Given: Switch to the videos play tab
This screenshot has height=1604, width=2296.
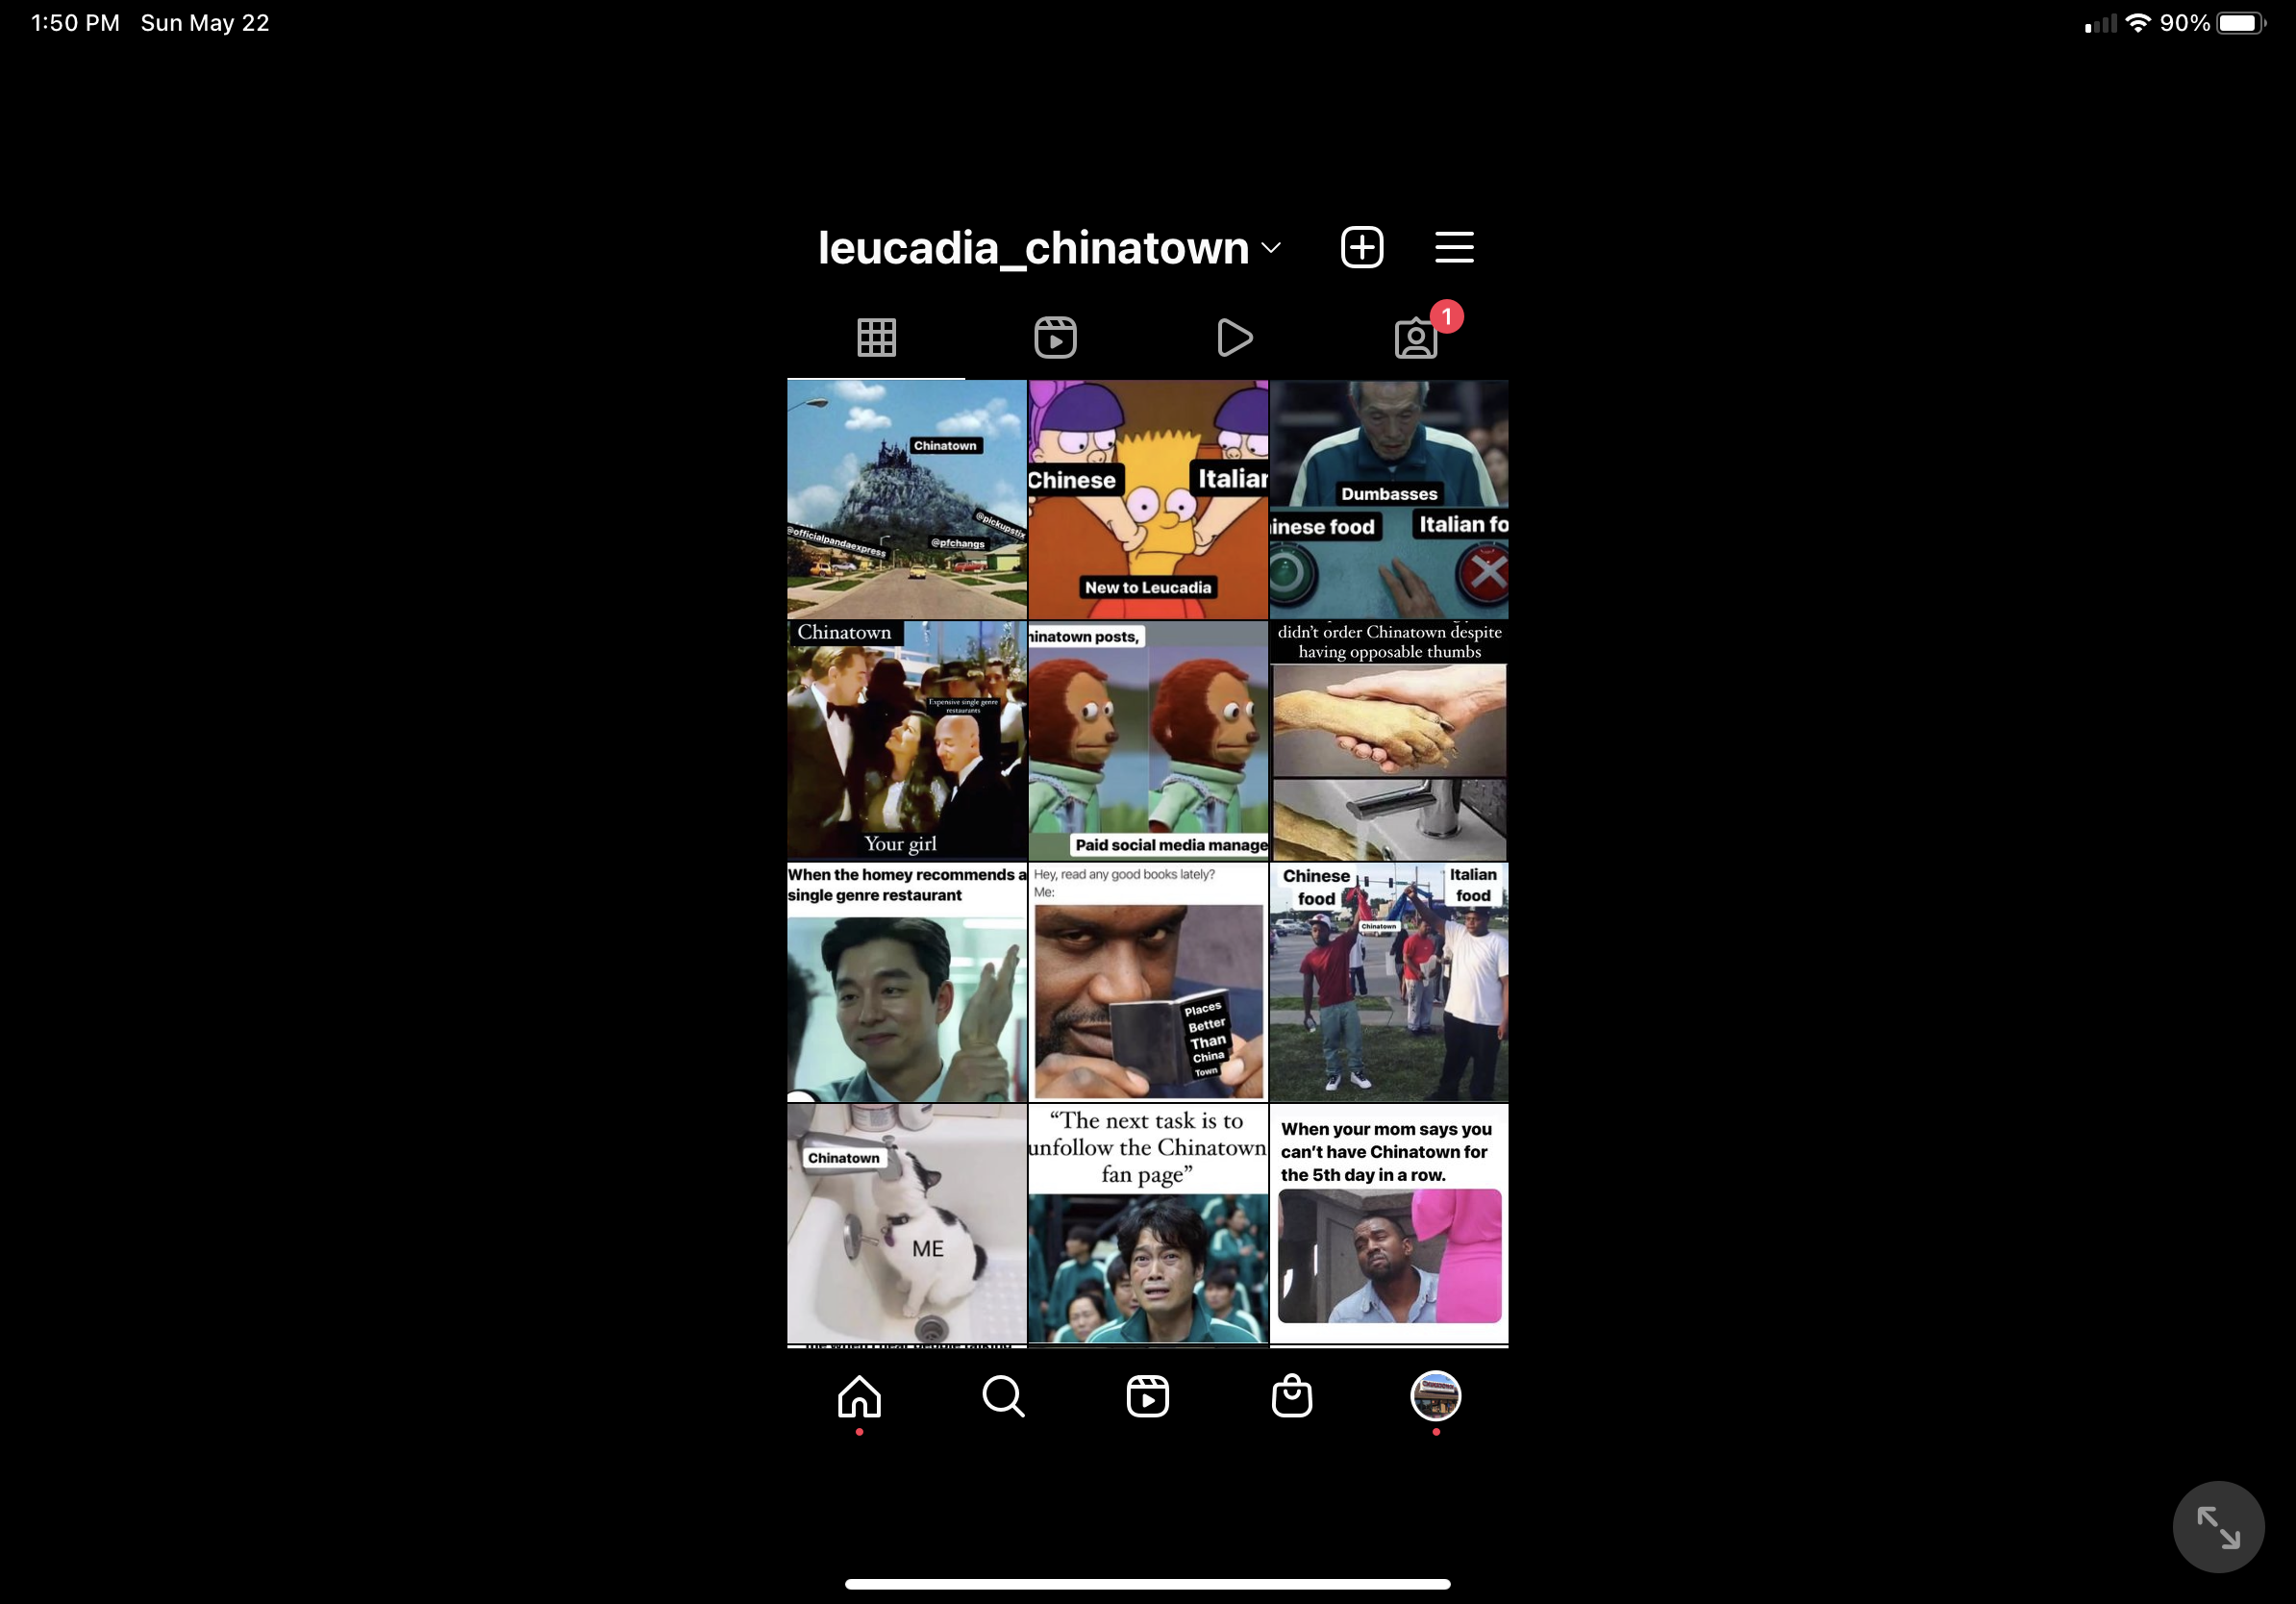Looking at the screenshot, I should tap(1235, 338).
